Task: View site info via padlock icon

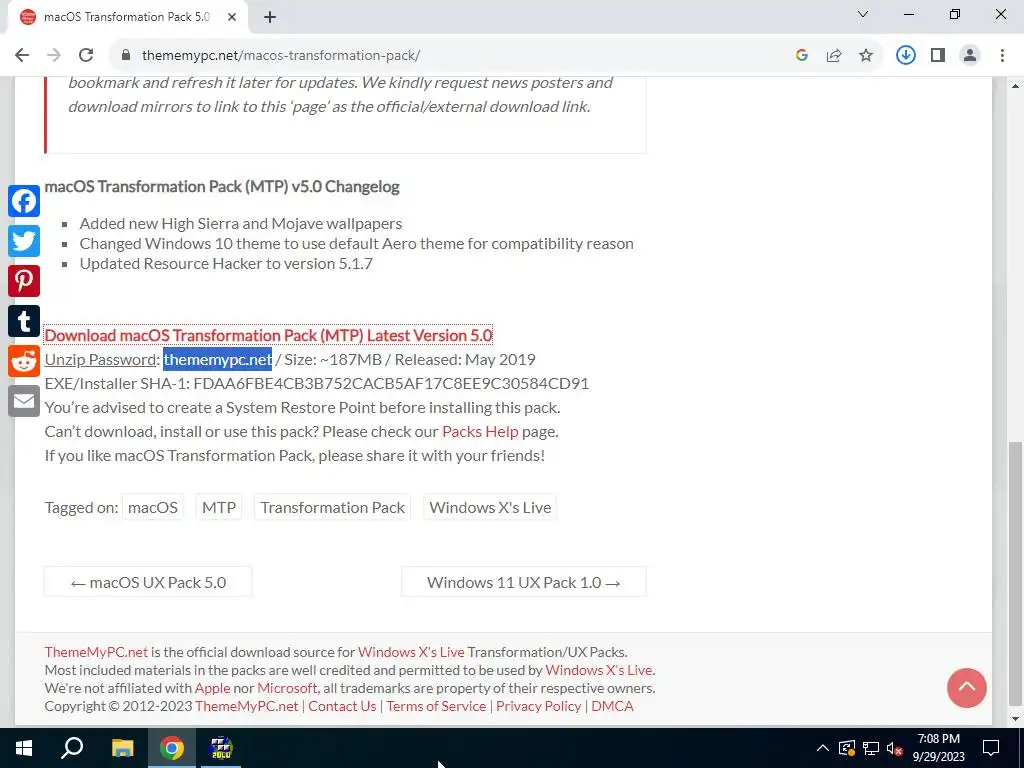Action: (126, 55)
